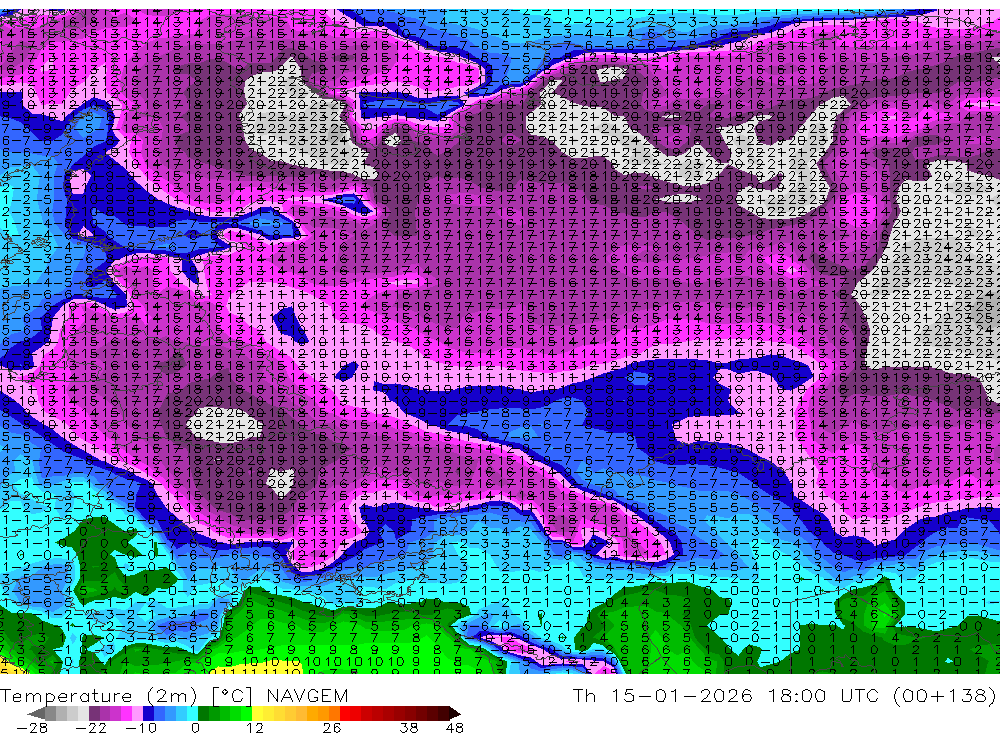1000x733 pixels.
Task: Click the gray left arrow of color scale
Action: (36, 713)
